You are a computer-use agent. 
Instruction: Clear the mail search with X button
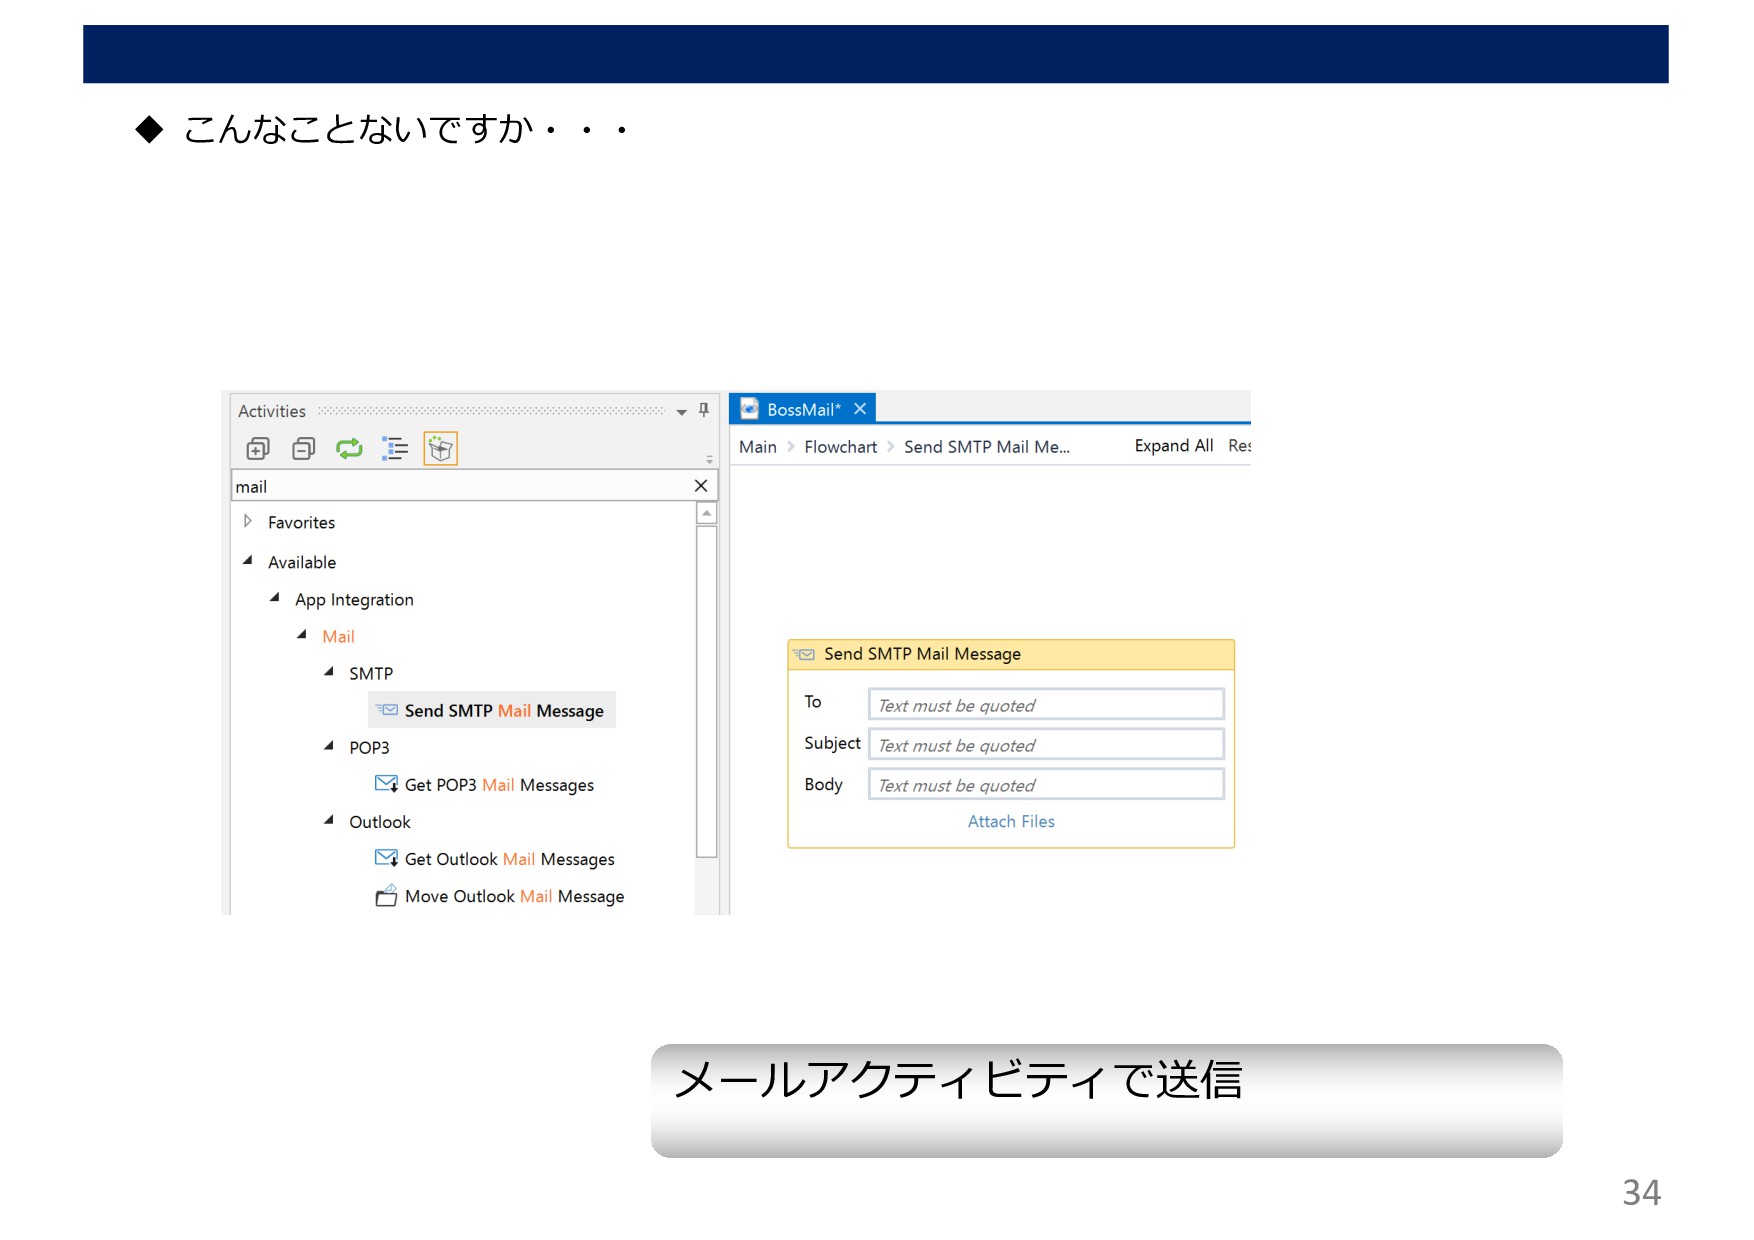701,486
